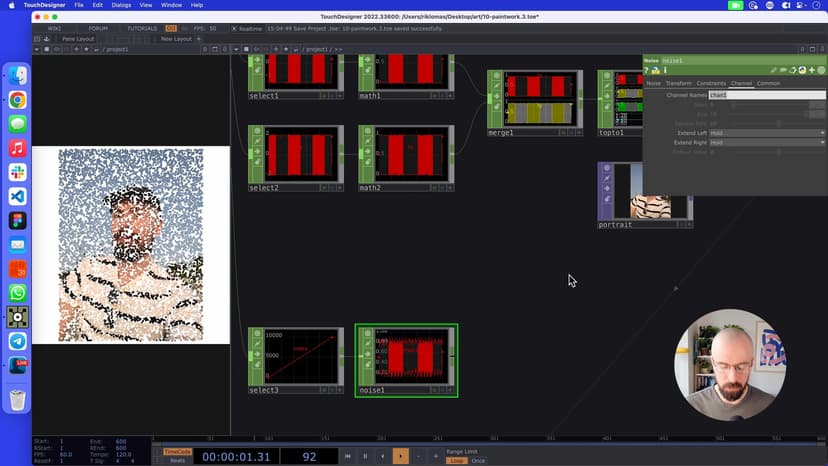This screenshot has width=828, height=466.
Task: Open the TUTORIALS link
Action: click(142, 28)
